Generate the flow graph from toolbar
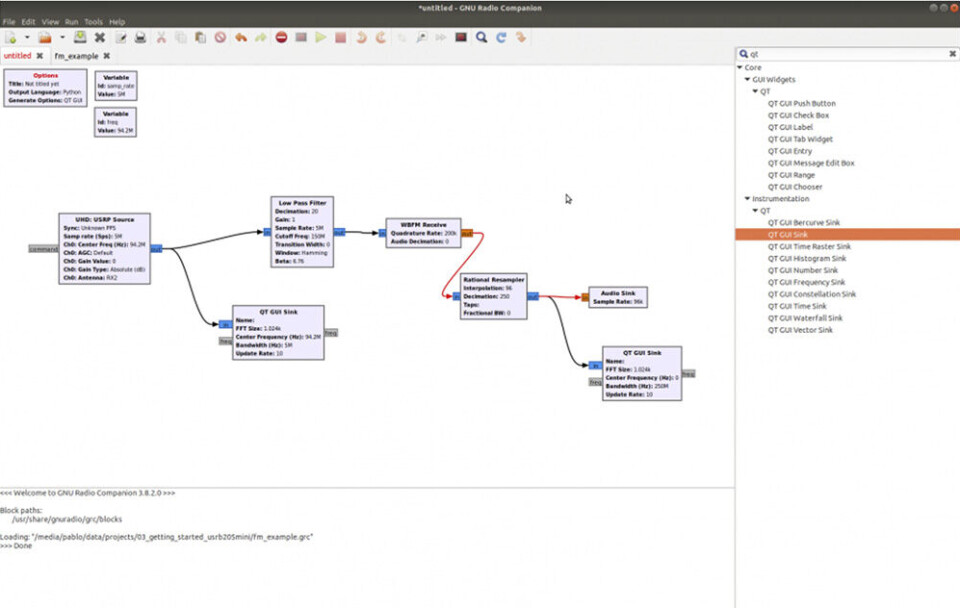The width and height of the screenshot is (960, 608). pyautogui.click(x=301, y=37)
